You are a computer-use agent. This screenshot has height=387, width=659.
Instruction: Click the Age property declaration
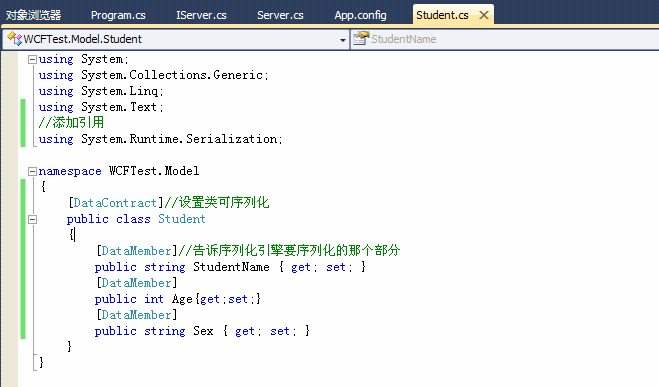[177, 299]
